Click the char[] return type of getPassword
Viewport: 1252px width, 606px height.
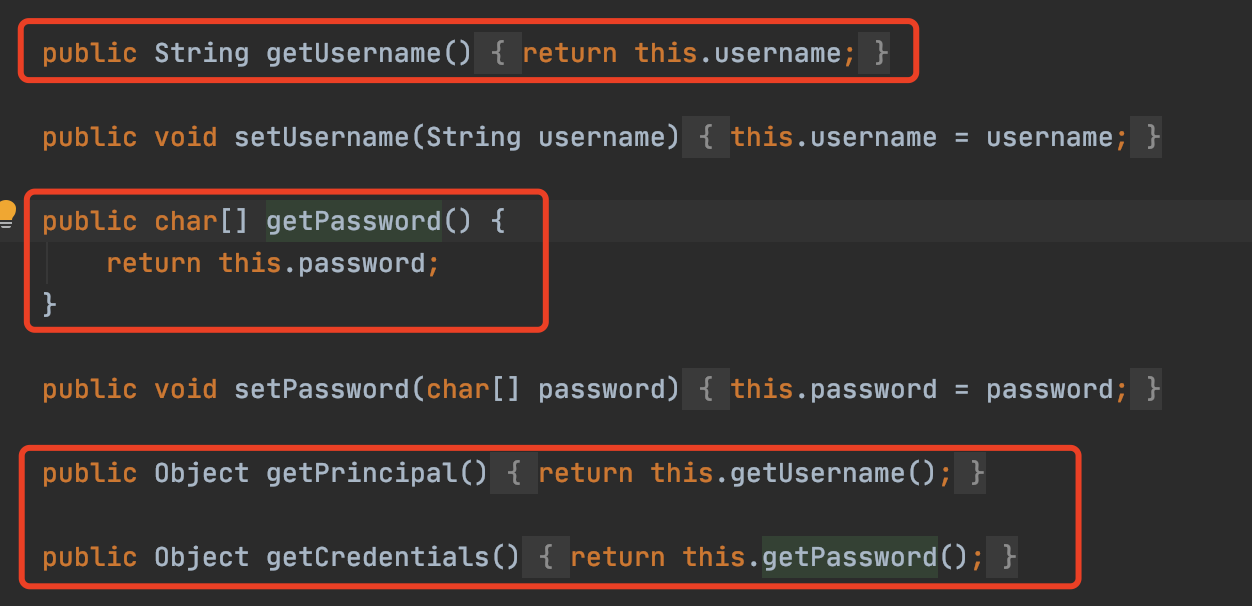tap(201, 221)
